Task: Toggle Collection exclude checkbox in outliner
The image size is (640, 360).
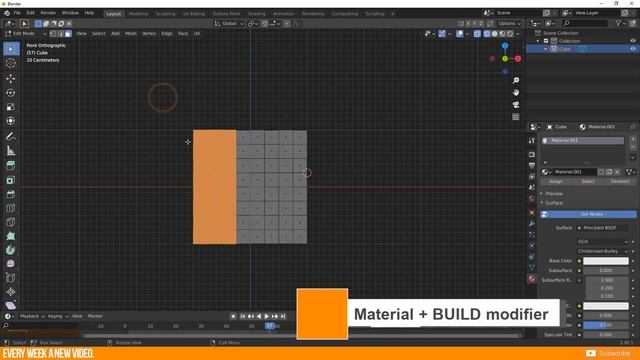Action: 546,41
